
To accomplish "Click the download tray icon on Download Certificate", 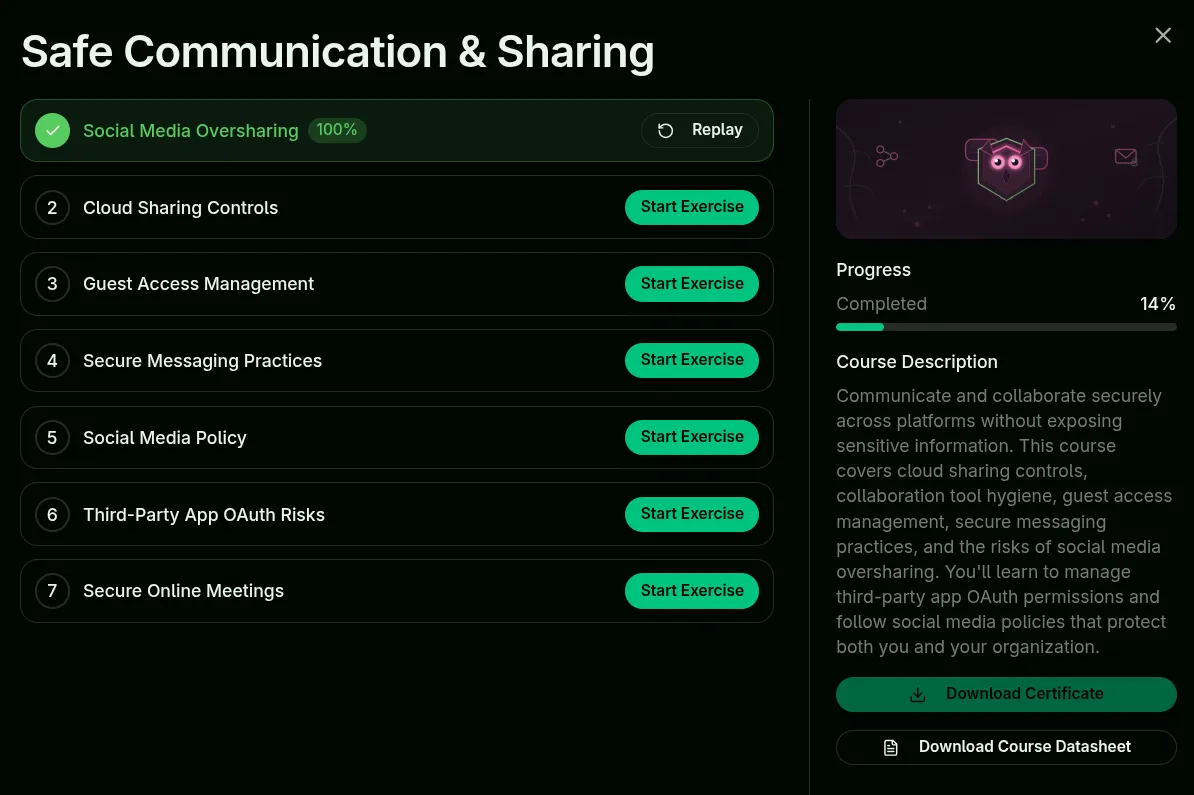I will coord(918,694).
